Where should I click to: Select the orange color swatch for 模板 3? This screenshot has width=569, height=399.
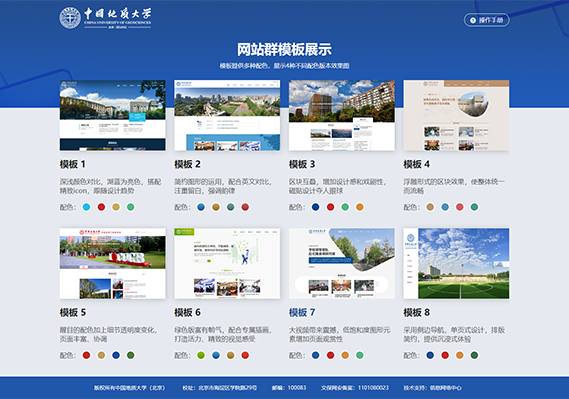(x=360, y=207)
